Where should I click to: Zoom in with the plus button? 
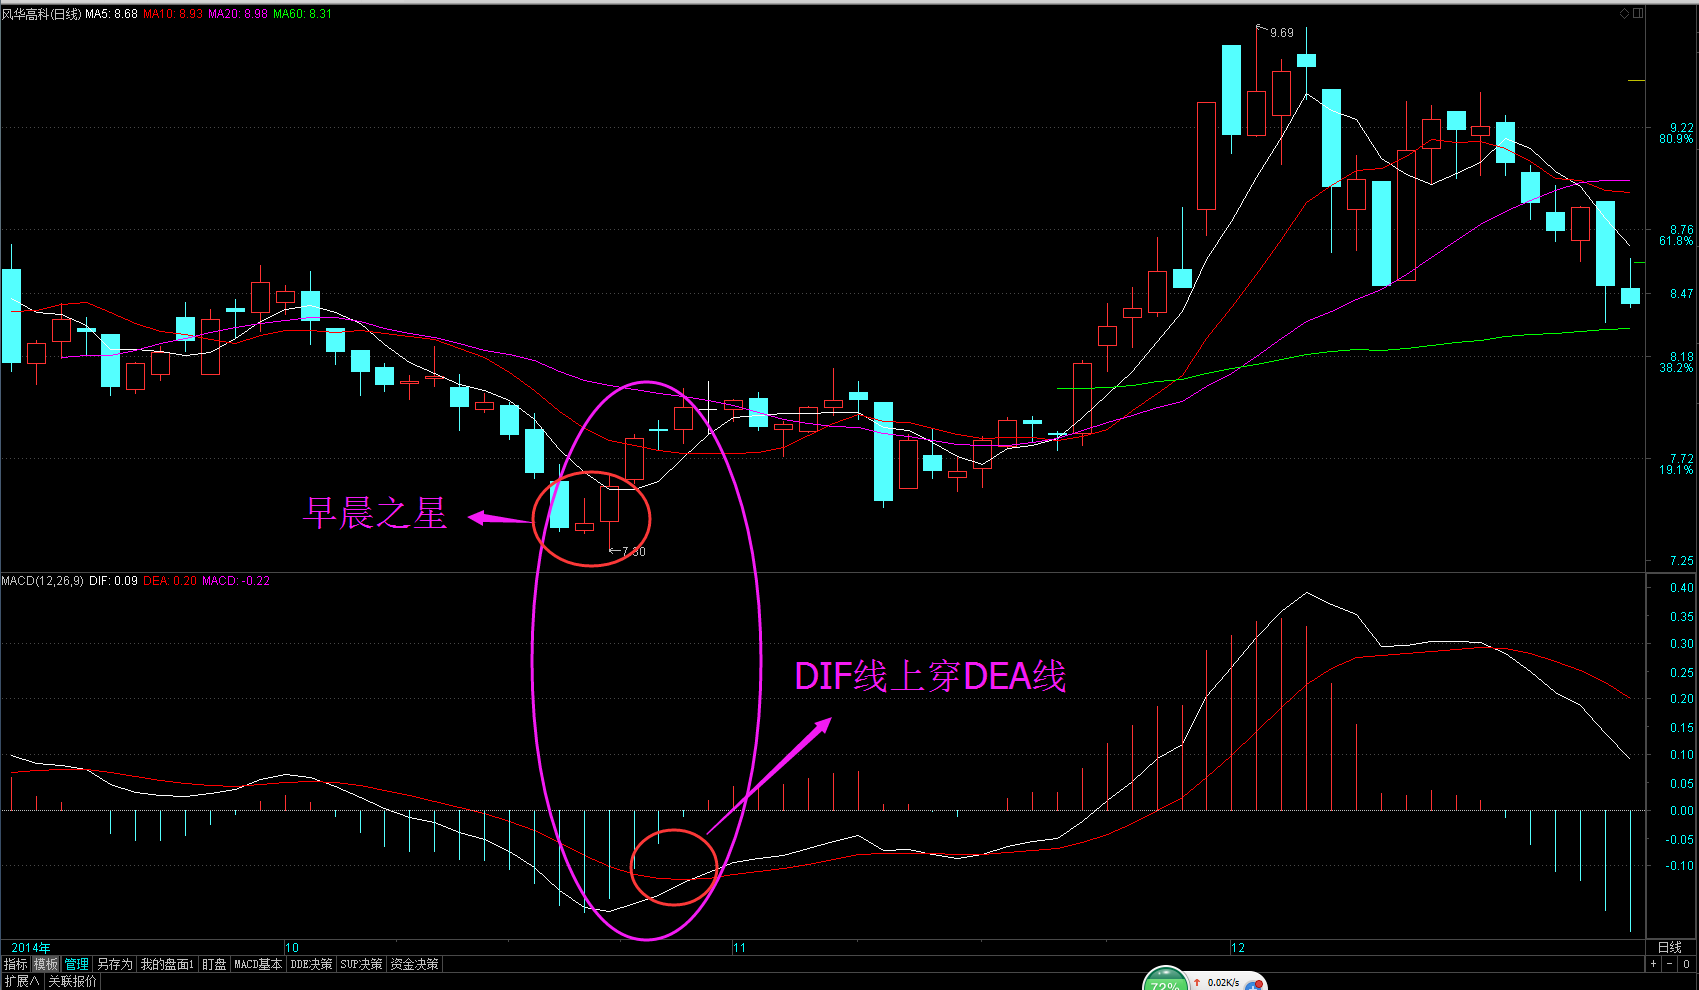pyautogui.click(x=1654, y=964)
